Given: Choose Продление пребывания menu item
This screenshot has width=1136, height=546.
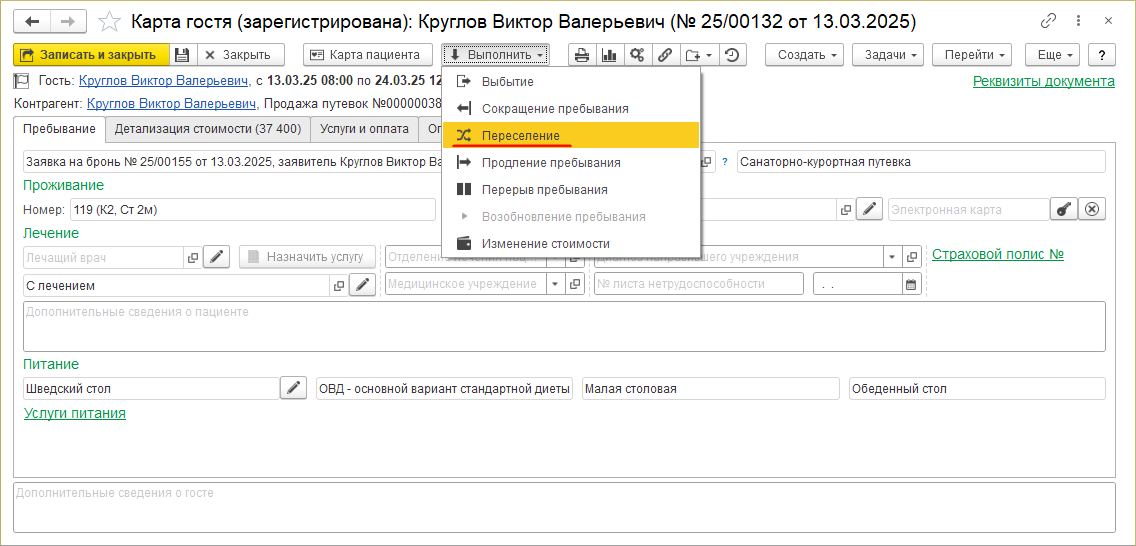Looking at the screenshot, I should point(571,163).
